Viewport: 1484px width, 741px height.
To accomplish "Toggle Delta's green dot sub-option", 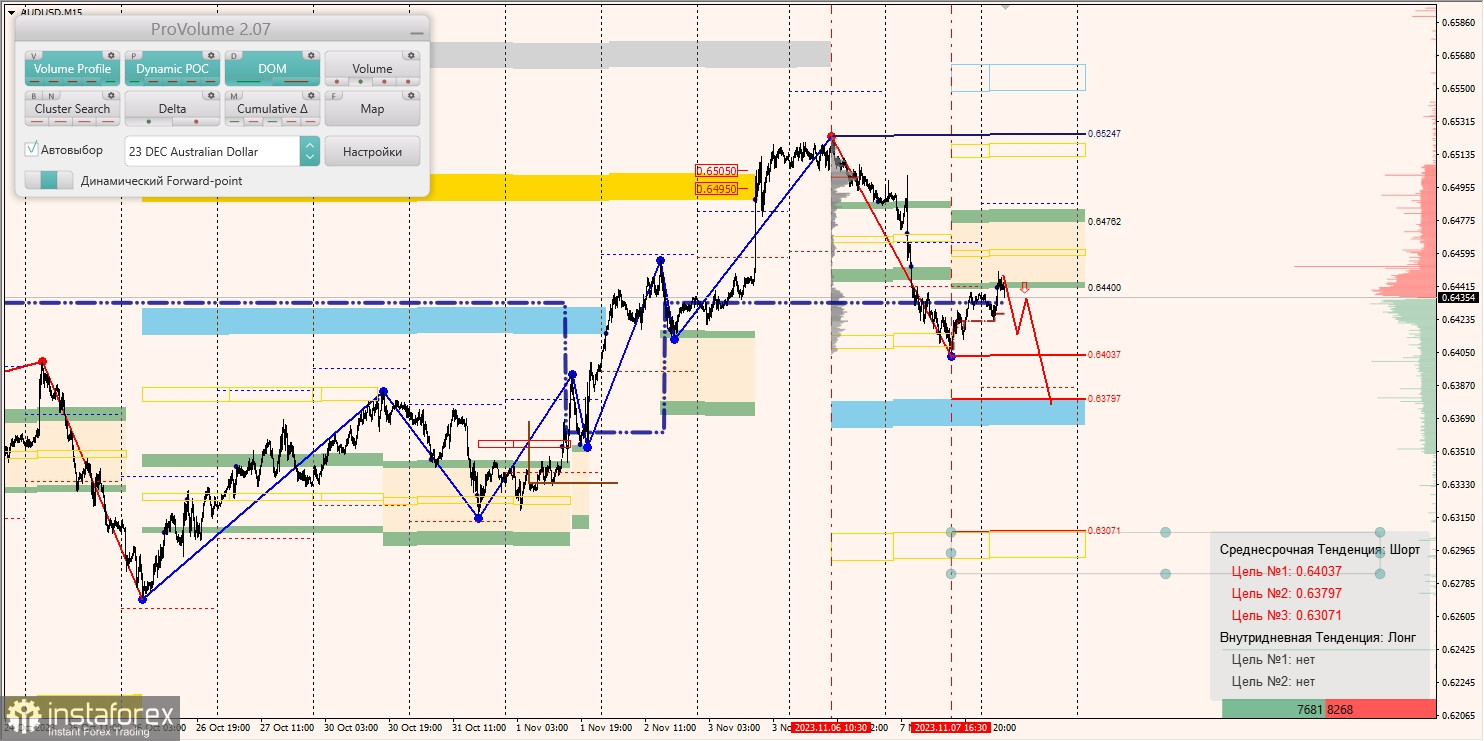I will click(x=149, y=122).
